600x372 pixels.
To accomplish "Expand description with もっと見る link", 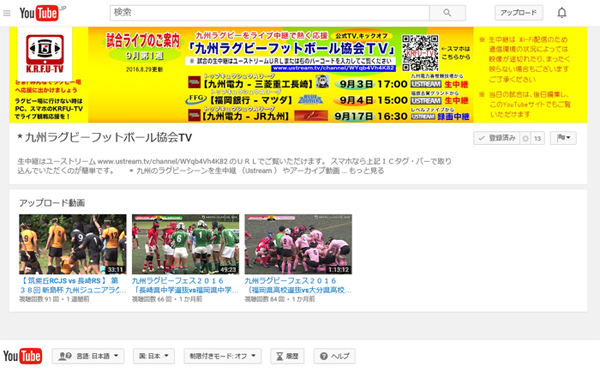I will (367, 171).
